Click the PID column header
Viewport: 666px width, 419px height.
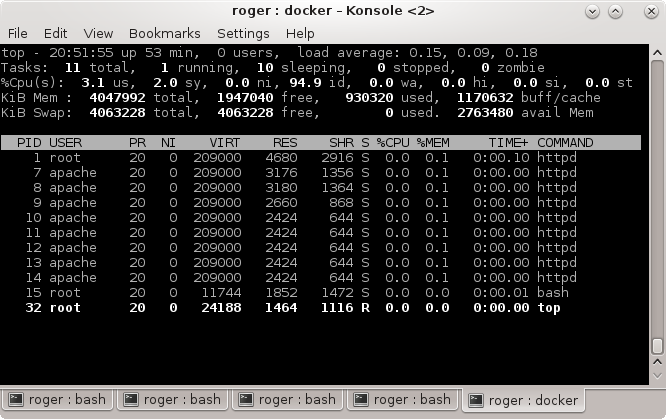[x=29, y=143]
